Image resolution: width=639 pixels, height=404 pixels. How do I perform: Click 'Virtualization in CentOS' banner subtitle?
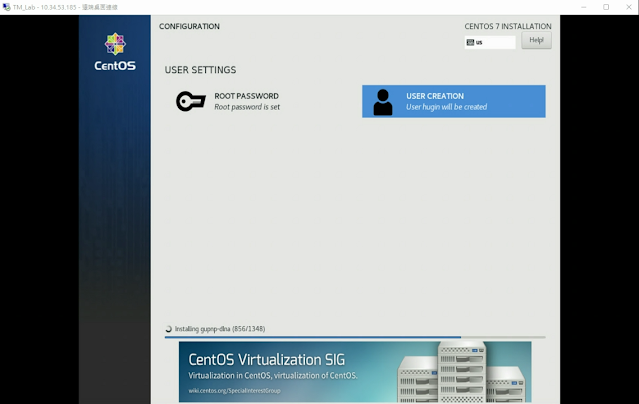(273, 375)
